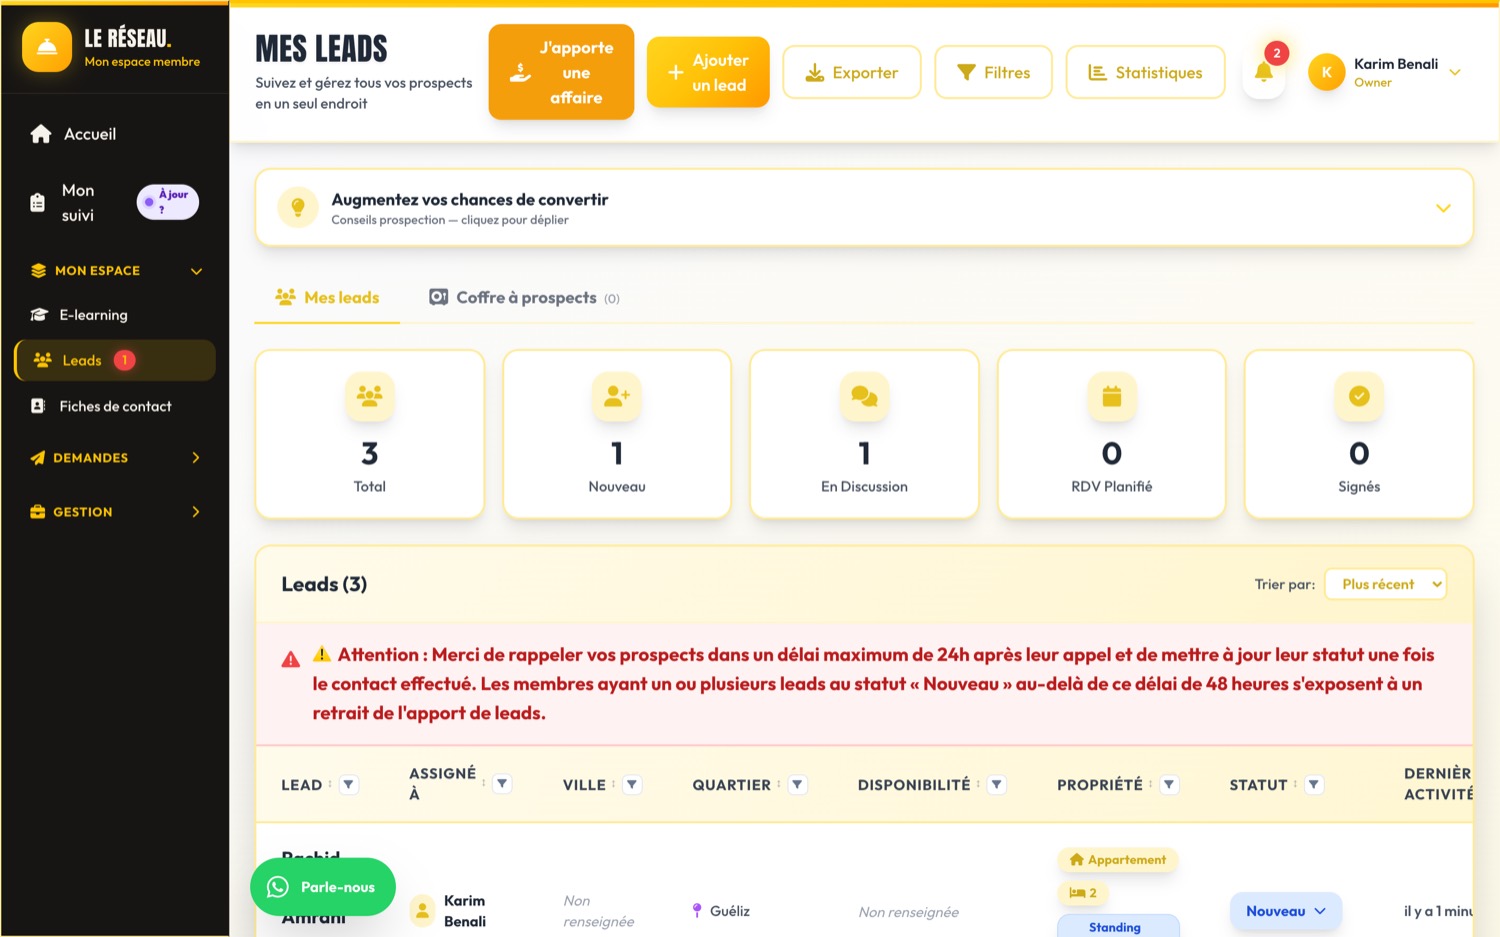This screenshot has width=1500, height=937.
Task: Click the Le Réseau bell logo
Action: (47, 47)
